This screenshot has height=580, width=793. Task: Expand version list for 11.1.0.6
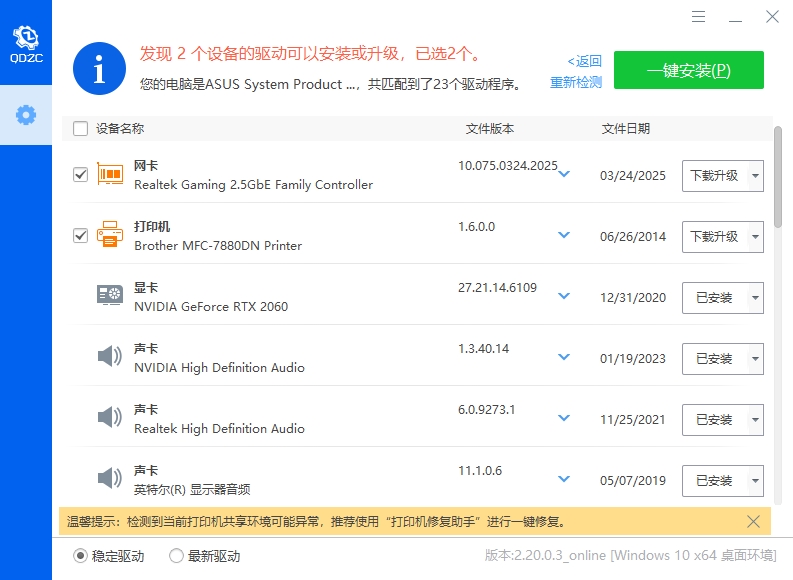(x=564, y=479)
